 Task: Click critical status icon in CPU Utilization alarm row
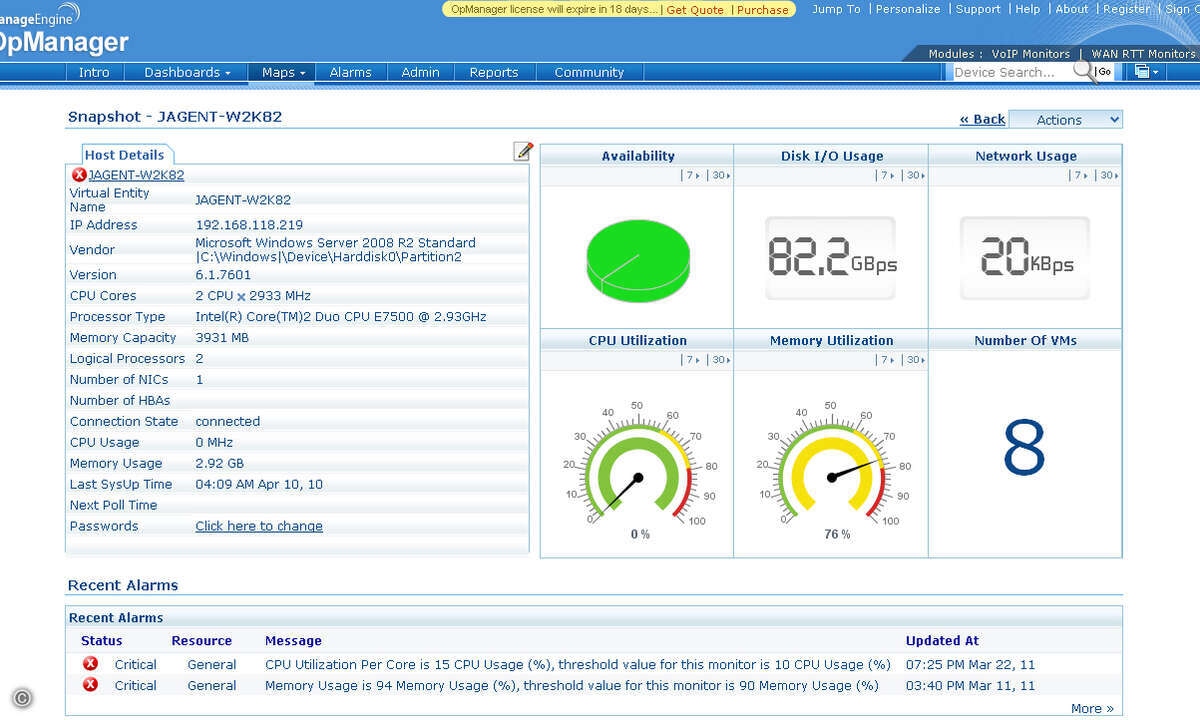tap(91, 664)
